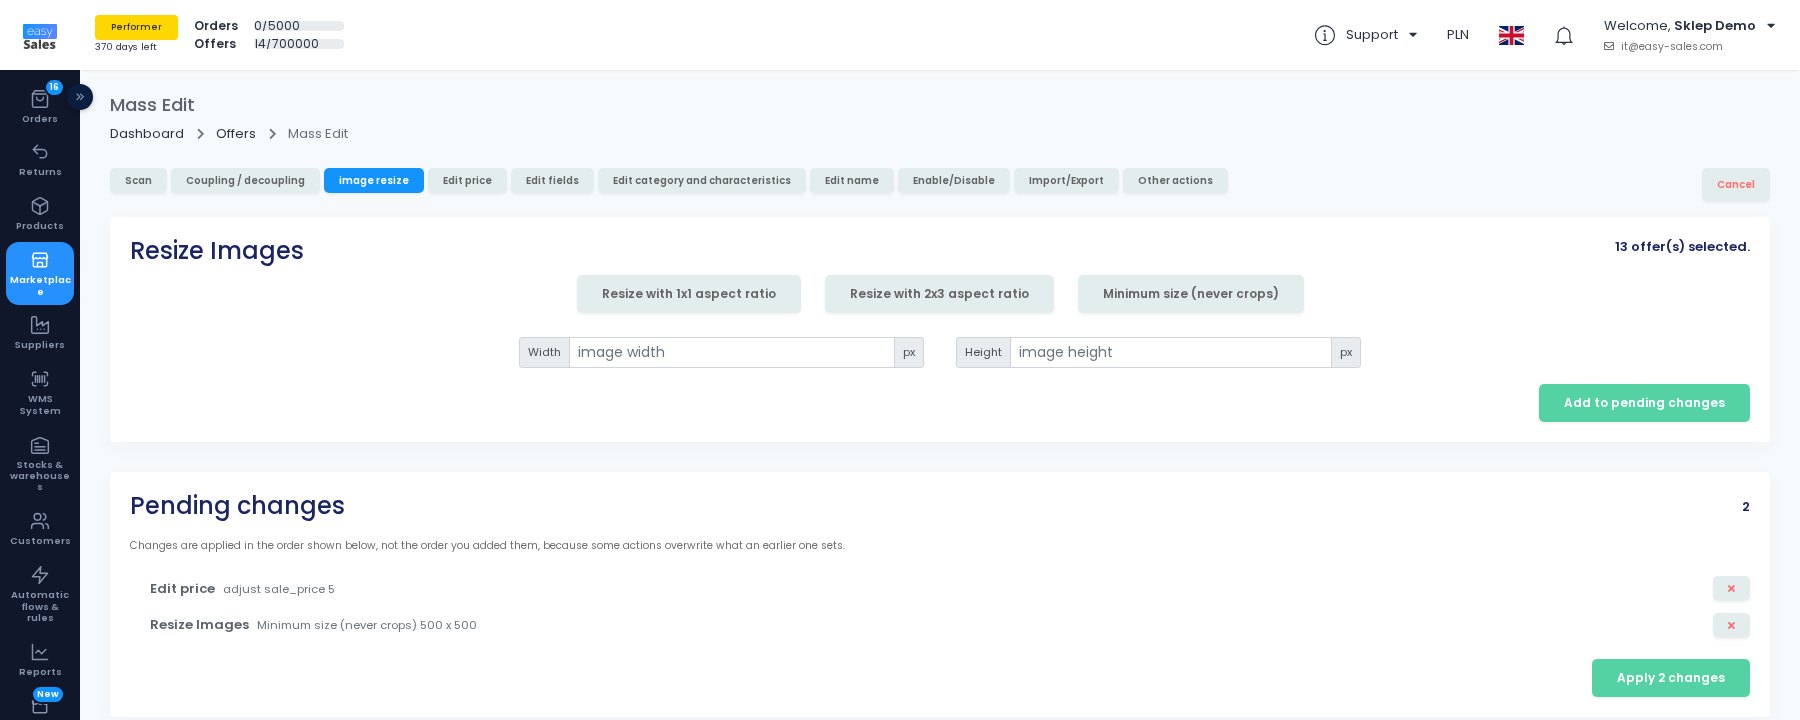Click the it@easy-sales.com email link
This screenshot has height=720, width=1800.
(1663, 46)
